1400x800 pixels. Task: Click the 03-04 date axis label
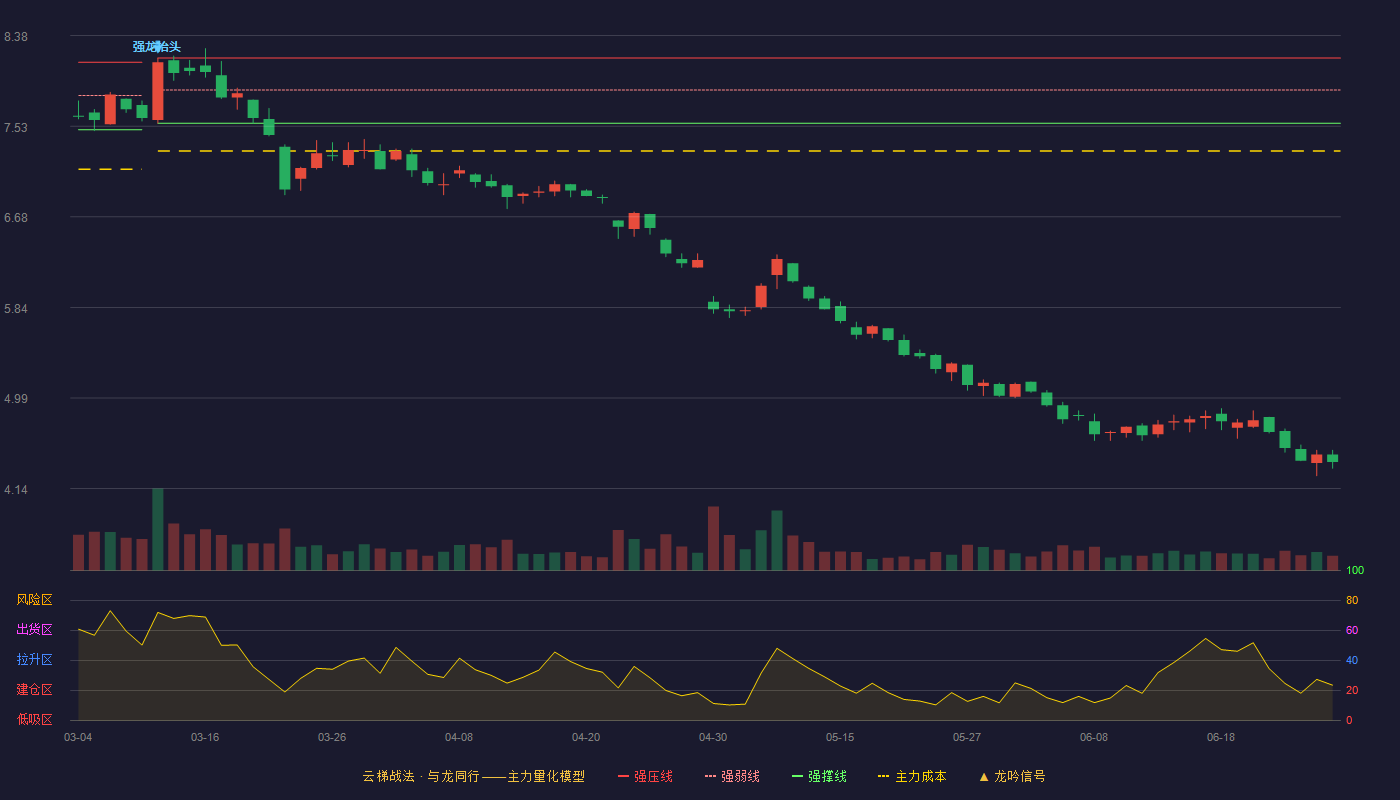coord(78,737)
